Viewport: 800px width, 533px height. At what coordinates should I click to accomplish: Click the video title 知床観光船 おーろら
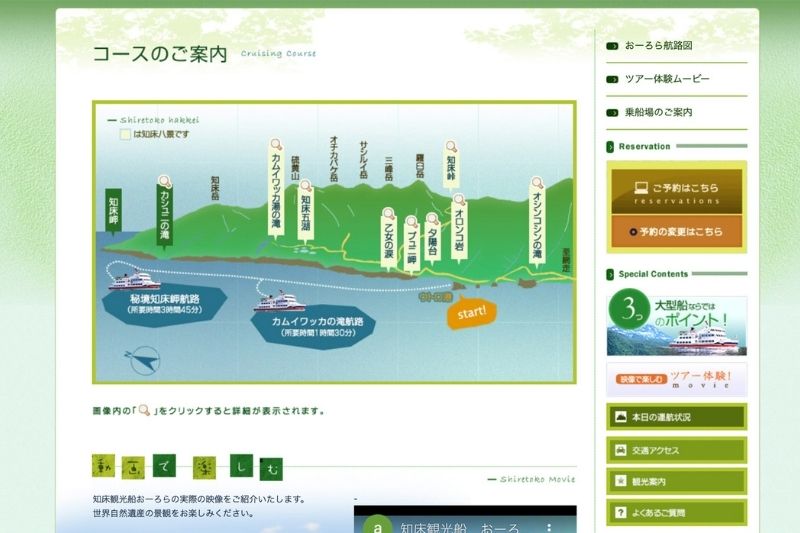click(460, 527)
